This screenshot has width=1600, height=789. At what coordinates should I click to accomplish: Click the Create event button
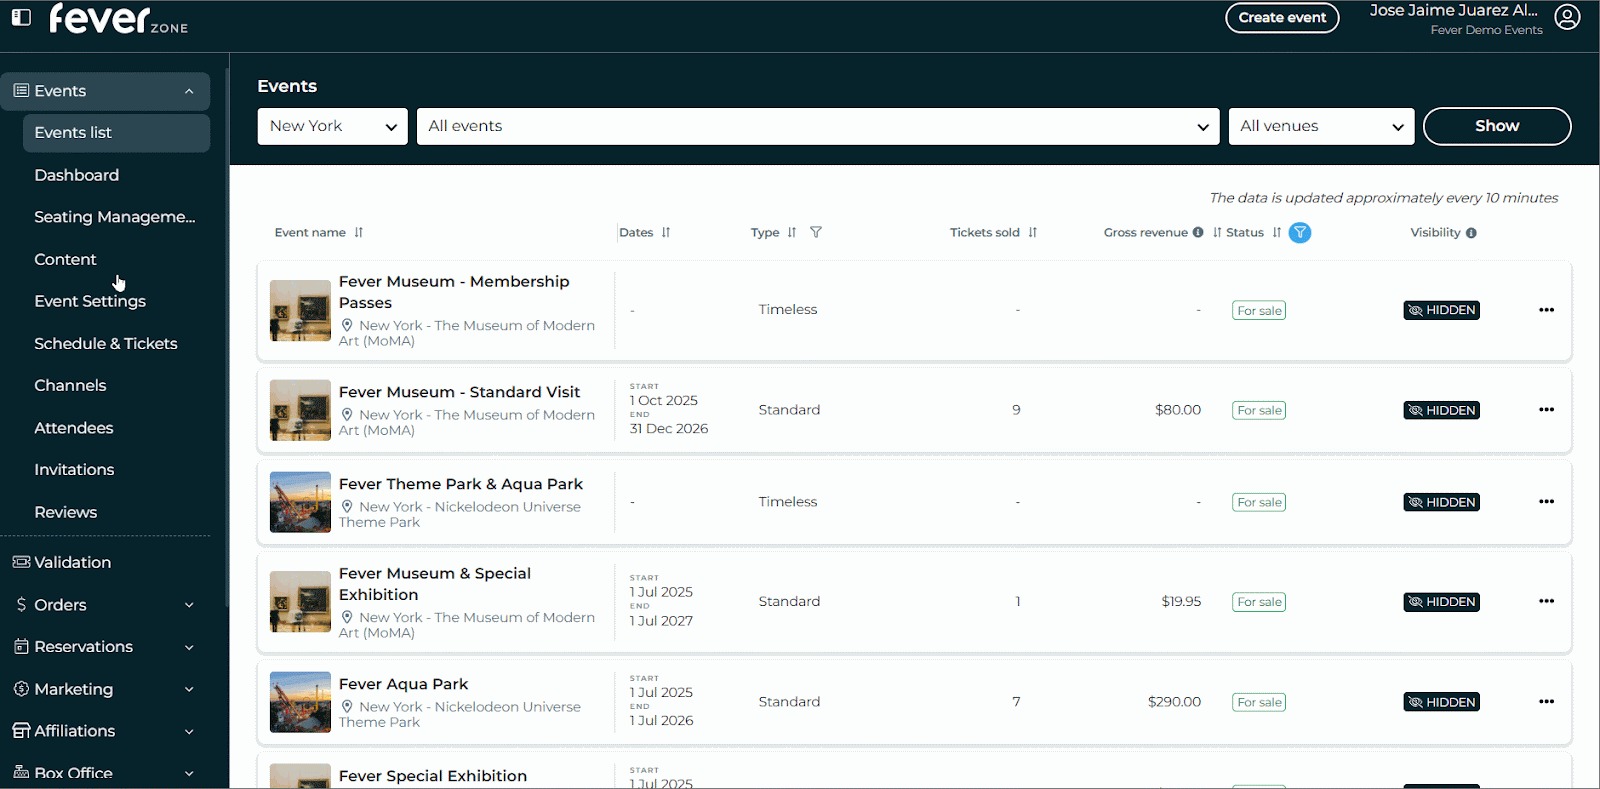point(1282,18)
